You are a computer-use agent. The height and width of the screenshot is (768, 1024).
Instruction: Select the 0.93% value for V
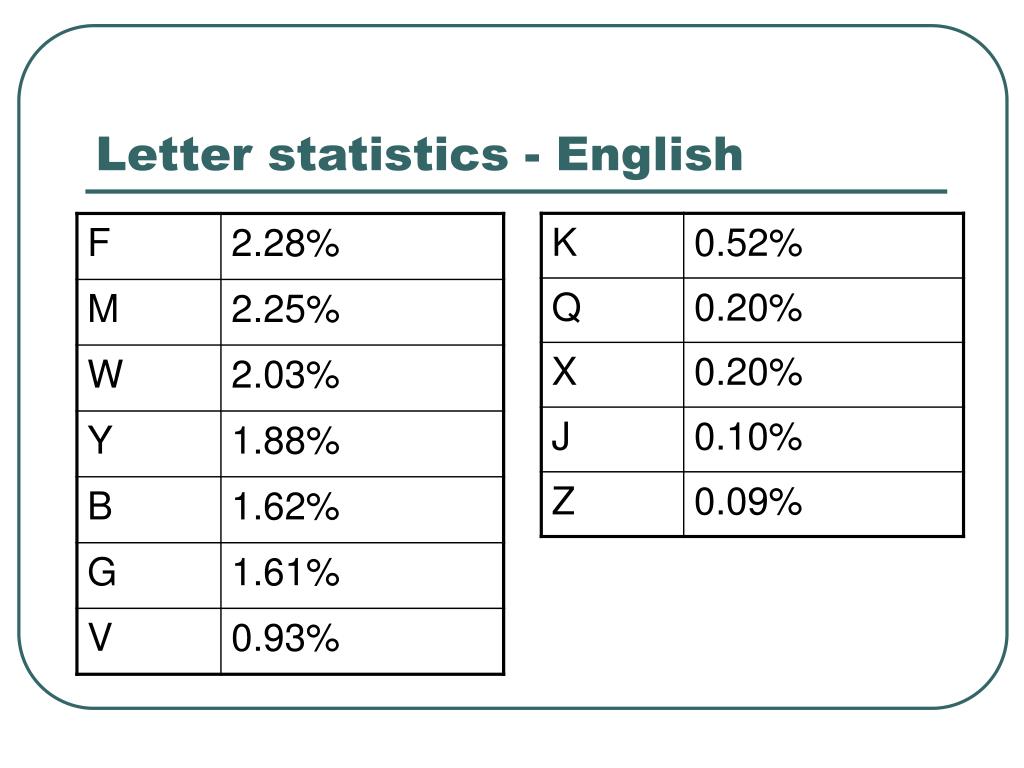[x=362, y=641]
